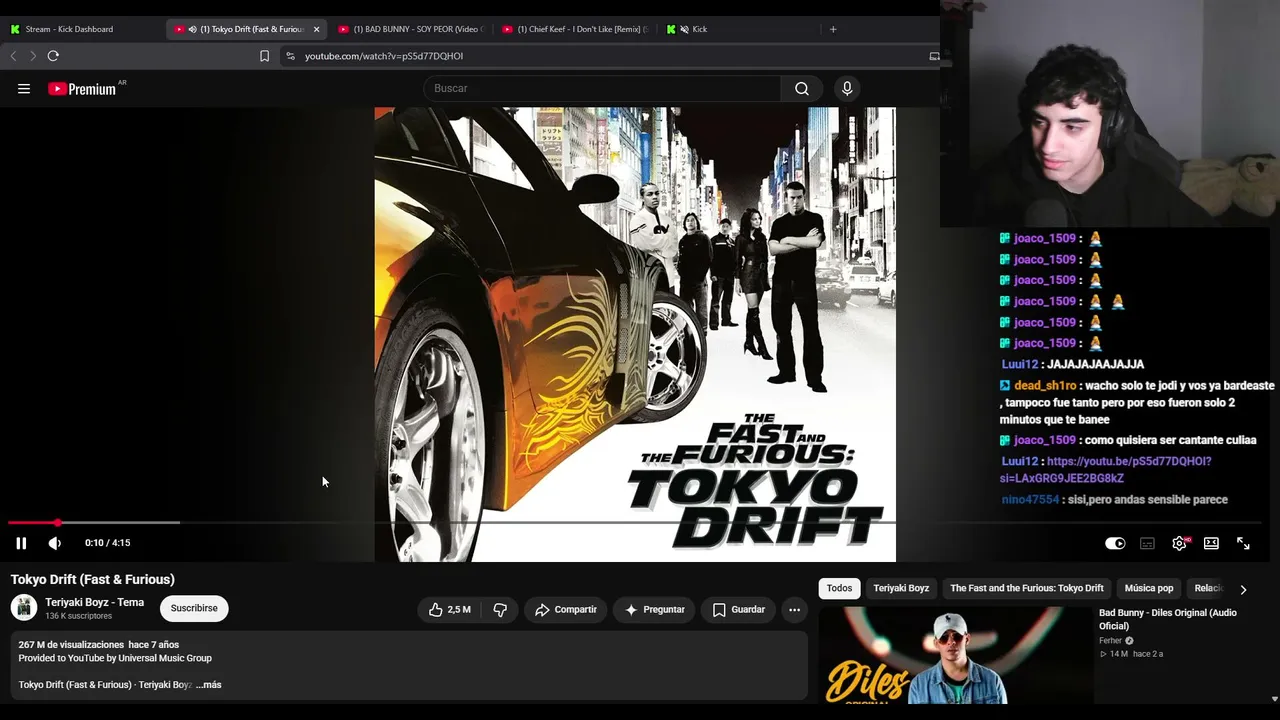The image size is (1280, 720).
Task: Close the Tokyo Drift browser tab
Action: [316, 29]
